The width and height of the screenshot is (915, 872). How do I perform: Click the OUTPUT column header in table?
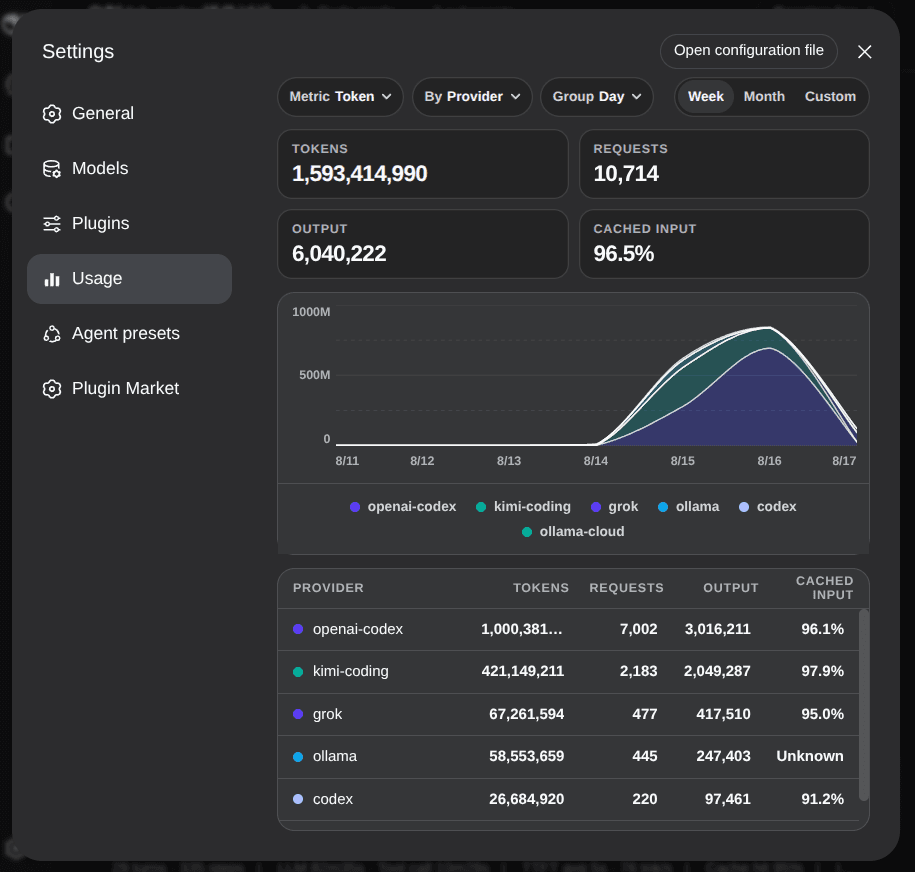point(731,588)
